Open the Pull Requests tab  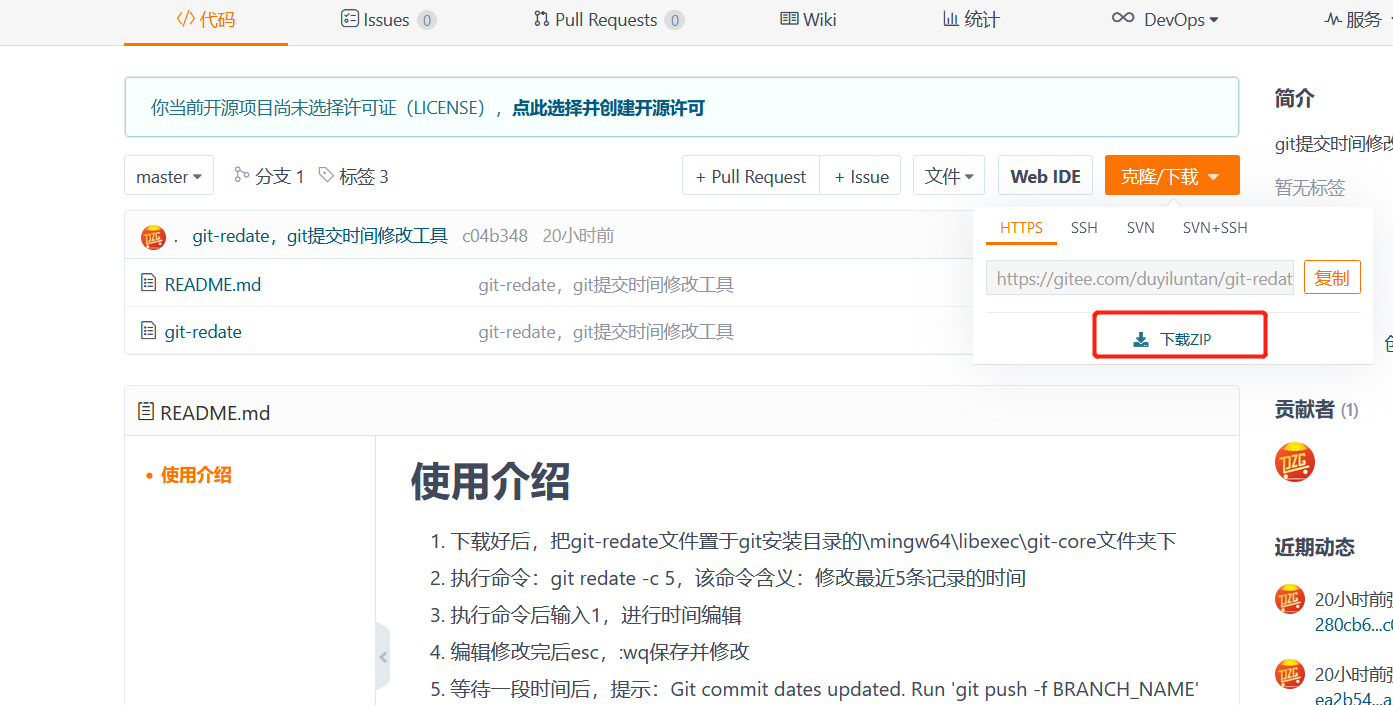click(x=608, y=19)
